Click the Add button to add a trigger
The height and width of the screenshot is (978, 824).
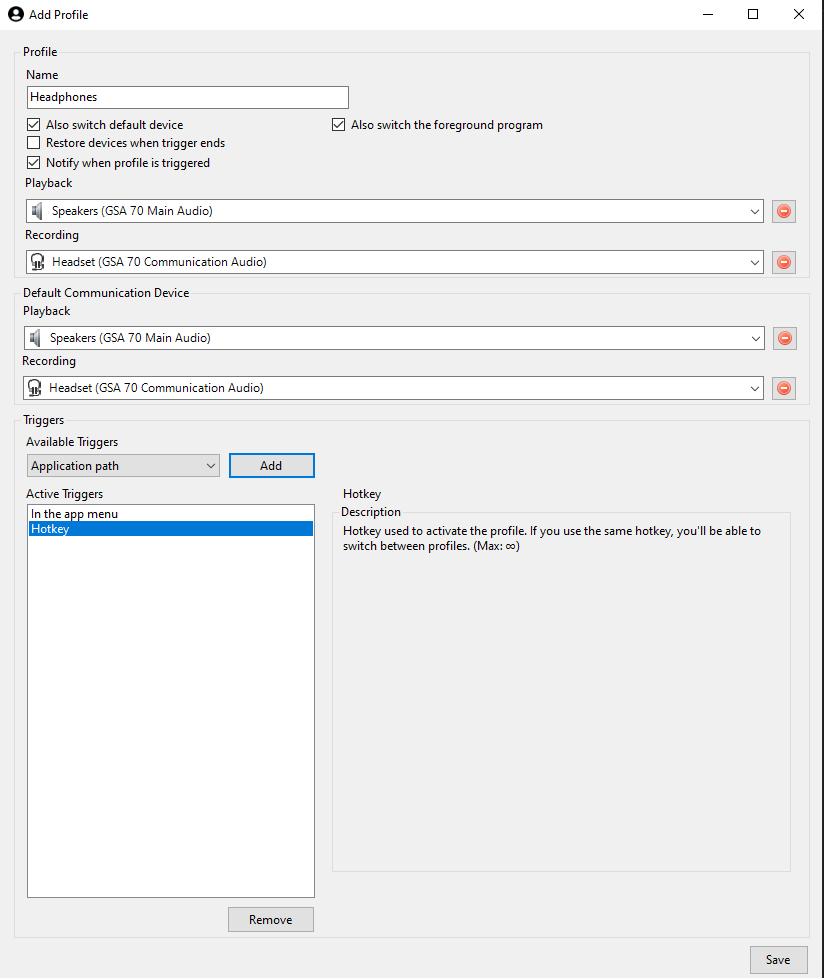tap(271, 465)
